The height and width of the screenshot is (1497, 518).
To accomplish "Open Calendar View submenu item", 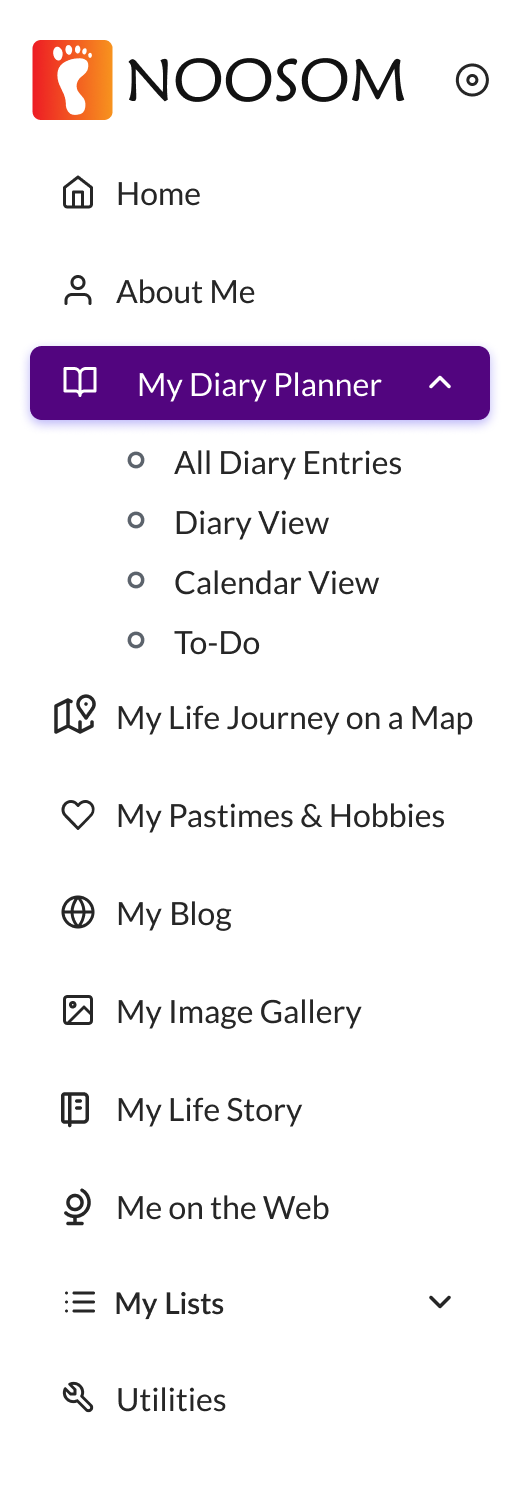I will point(276,583).
